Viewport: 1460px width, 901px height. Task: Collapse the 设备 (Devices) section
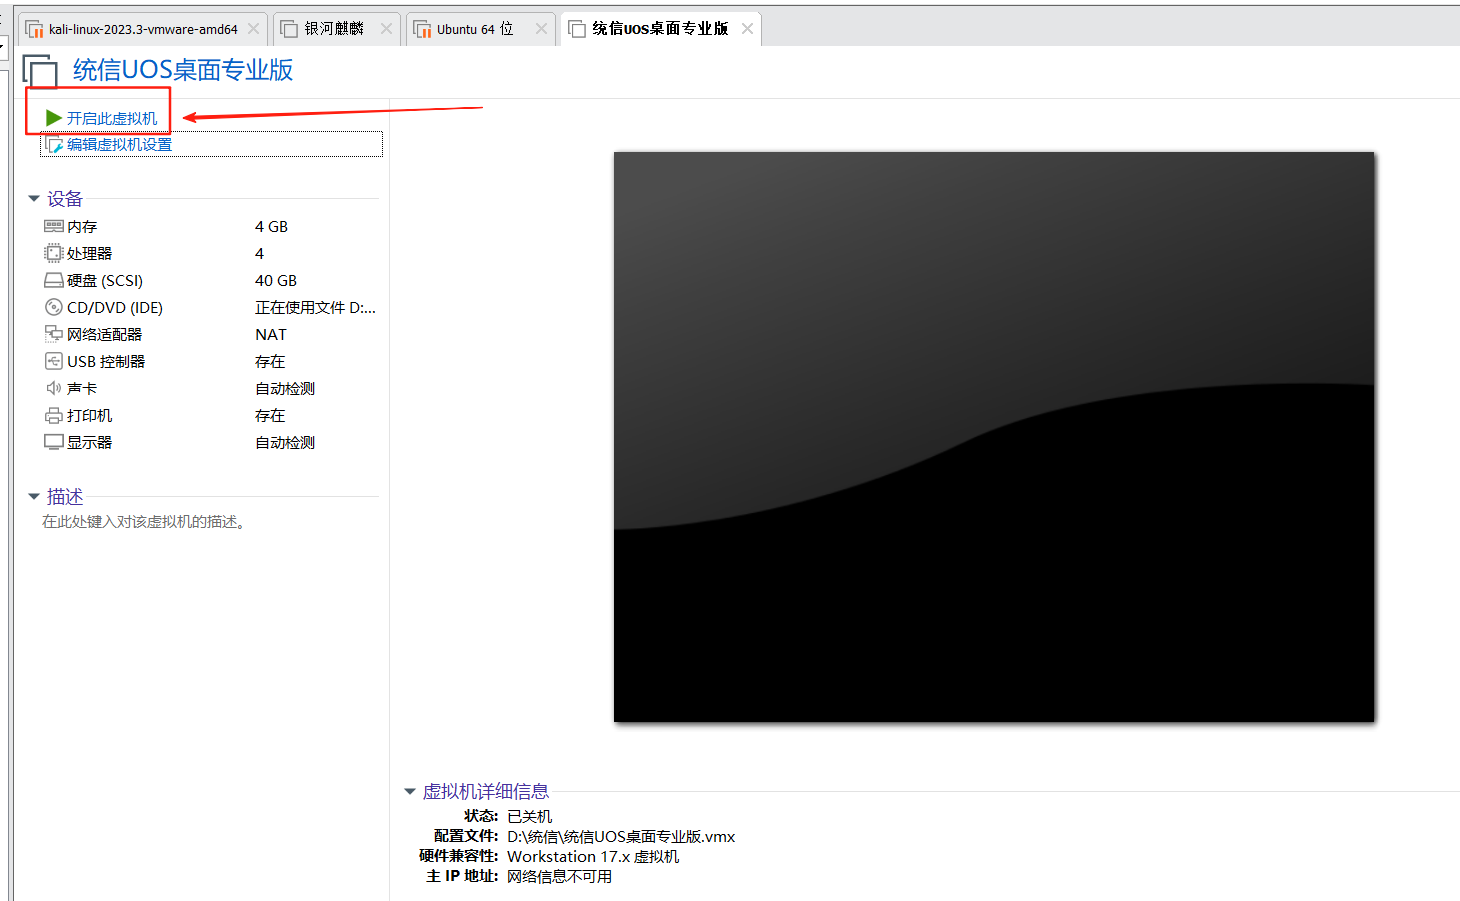[34, 199]
